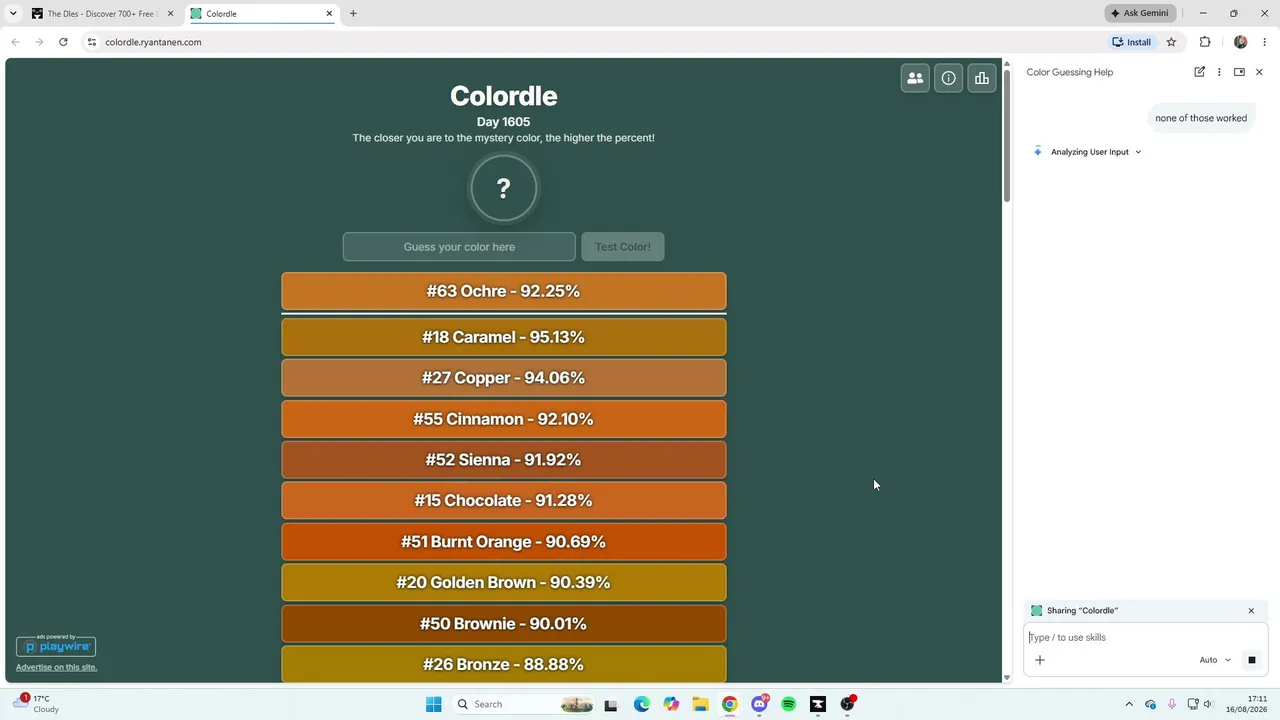Image resolution: width=1280 pixels, height=720 pixels.
Task: Open the weather widget showing 17°C Cloudy
Action: 38,704
